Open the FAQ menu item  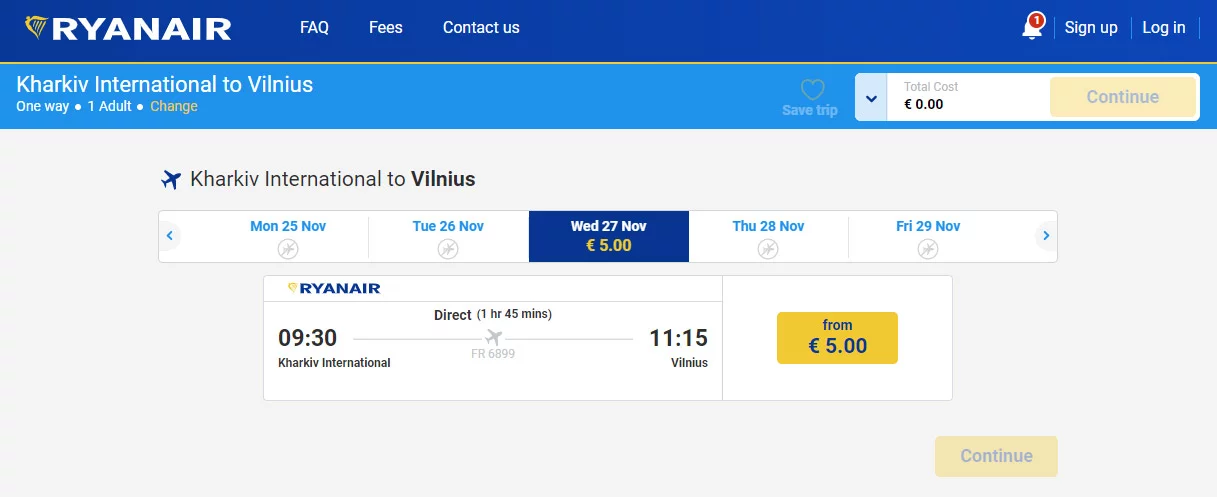314,28
